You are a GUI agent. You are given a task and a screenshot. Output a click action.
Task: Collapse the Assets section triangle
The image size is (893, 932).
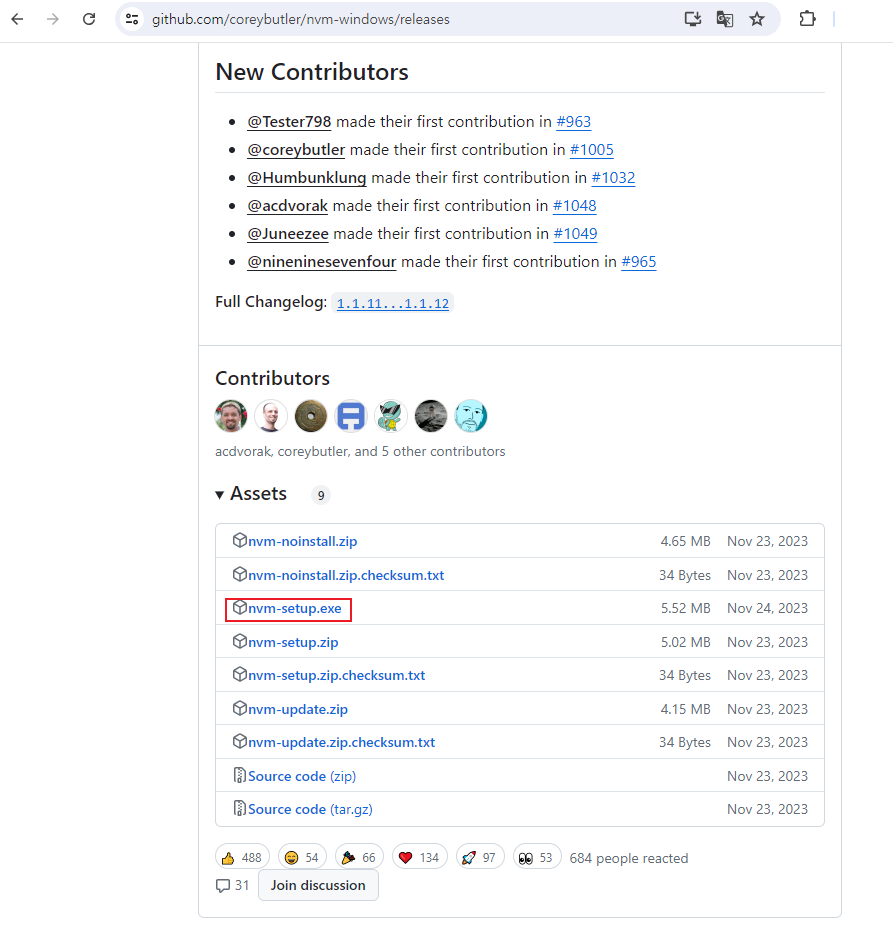(x=219, y=495)
